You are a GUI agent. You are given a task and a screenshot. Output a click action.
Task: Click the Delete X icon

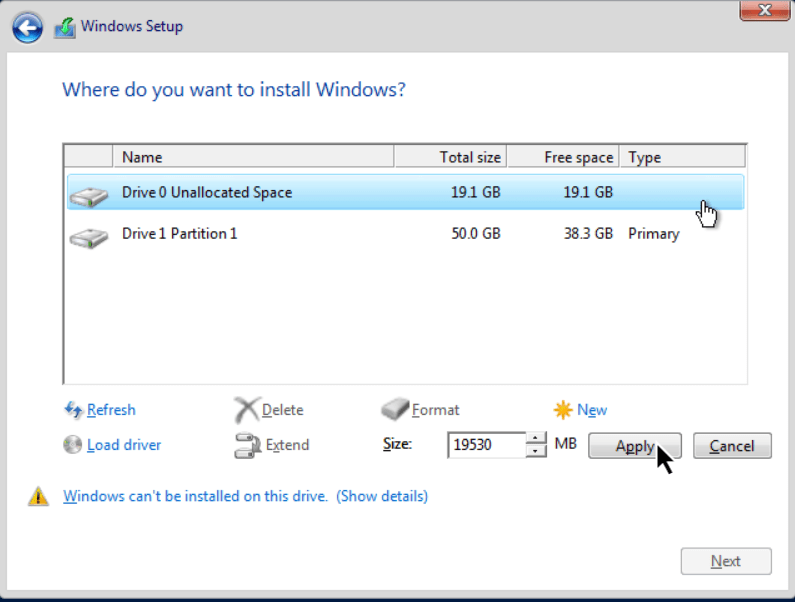tap(247, 409)
